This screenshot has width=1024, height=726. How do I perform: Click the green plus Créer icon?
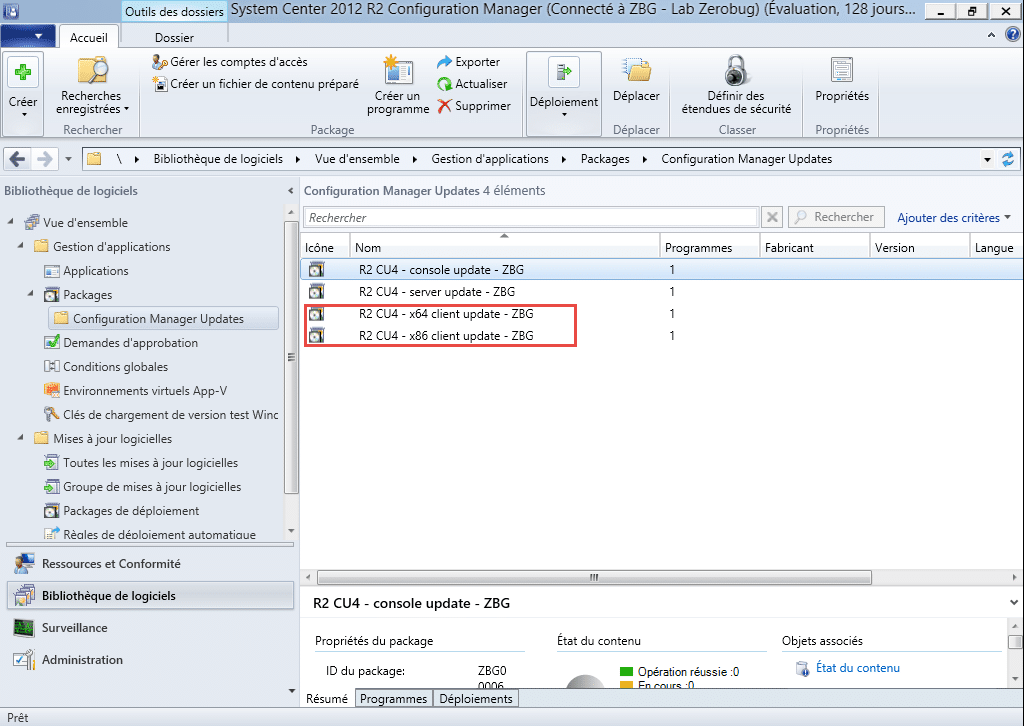coord(23,72)
